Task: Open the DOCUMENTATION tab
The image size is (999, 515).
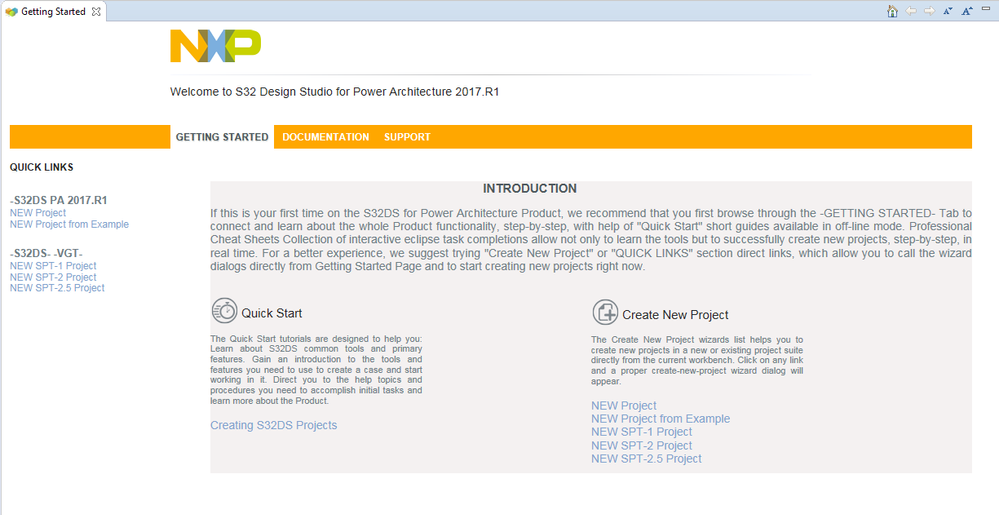Action: pos(326,137)
